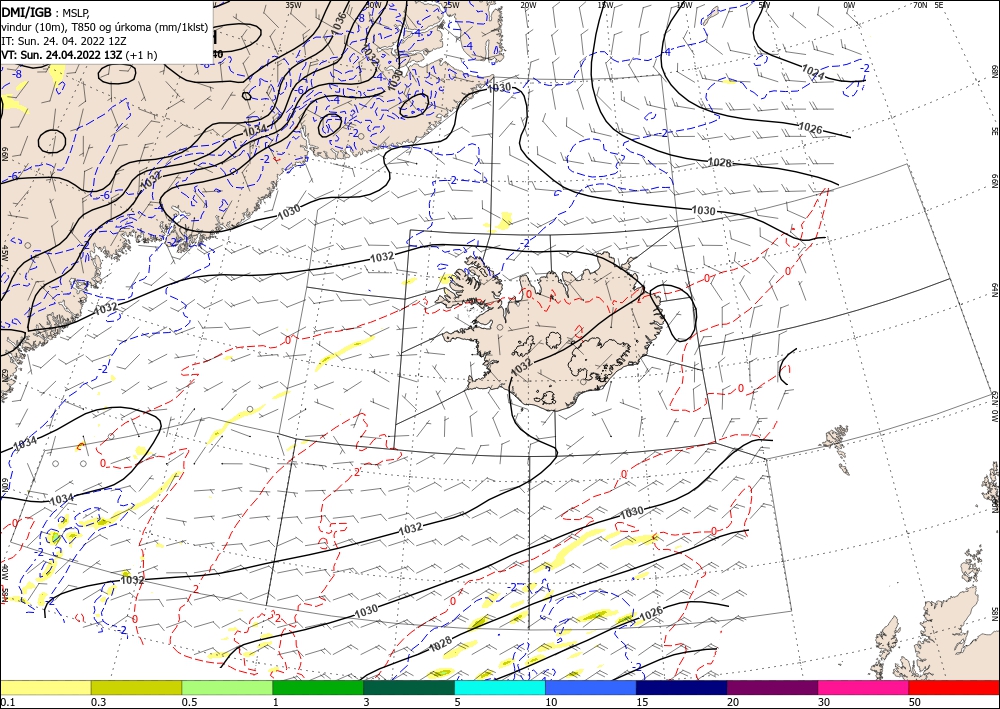Click the navy 15–20 legend swatch
This screenshot has height=709, width=1000.
[682, 687]
